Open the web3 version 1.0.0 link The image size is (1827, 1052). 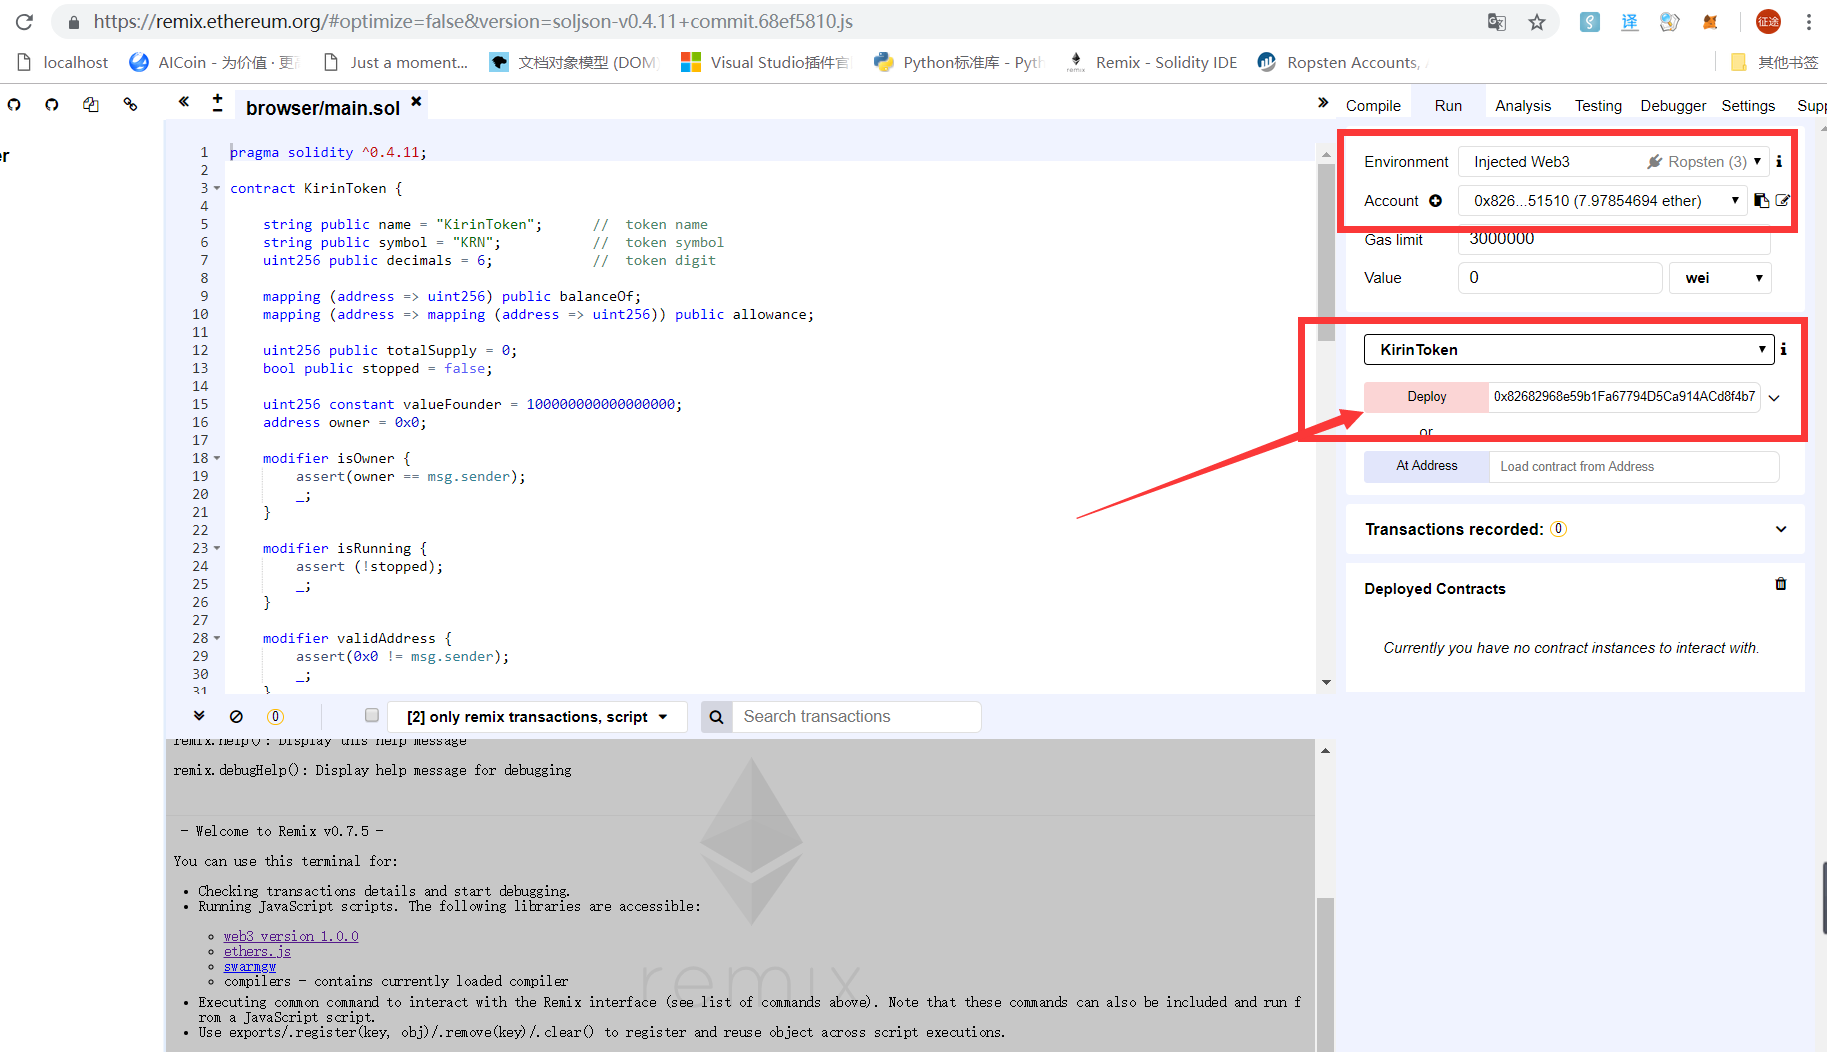(291, 936)
